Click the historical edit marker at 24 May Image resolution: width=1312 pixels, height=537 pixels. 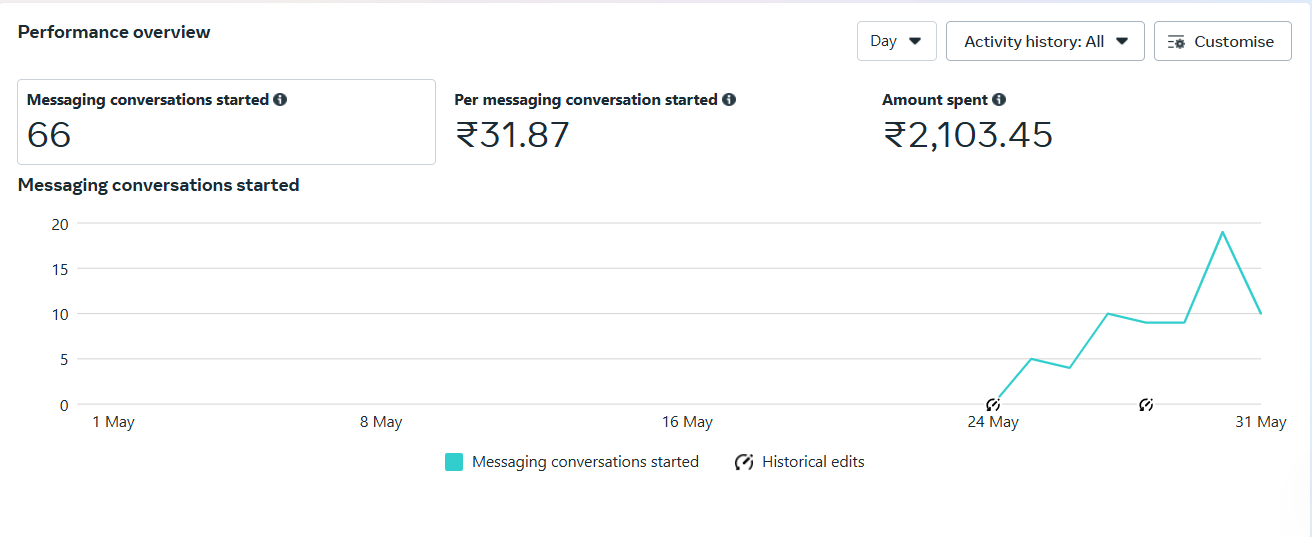tap(993, 405)
